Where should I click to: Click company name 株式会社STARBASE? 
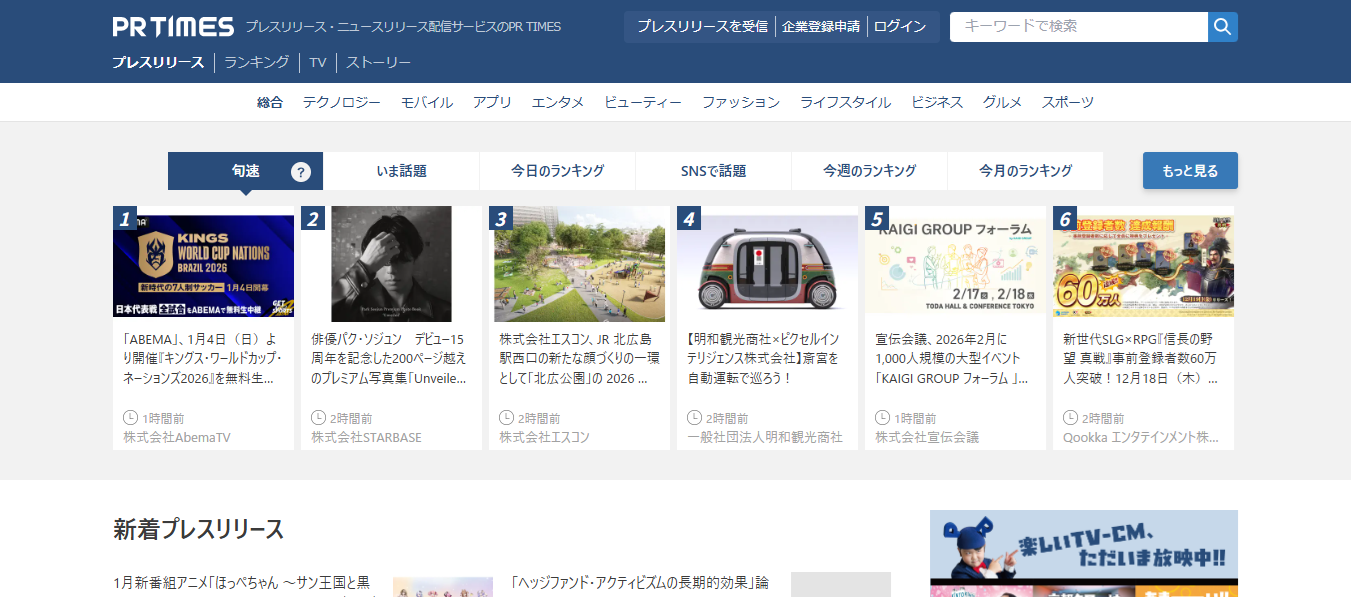(x=366, y=437)
